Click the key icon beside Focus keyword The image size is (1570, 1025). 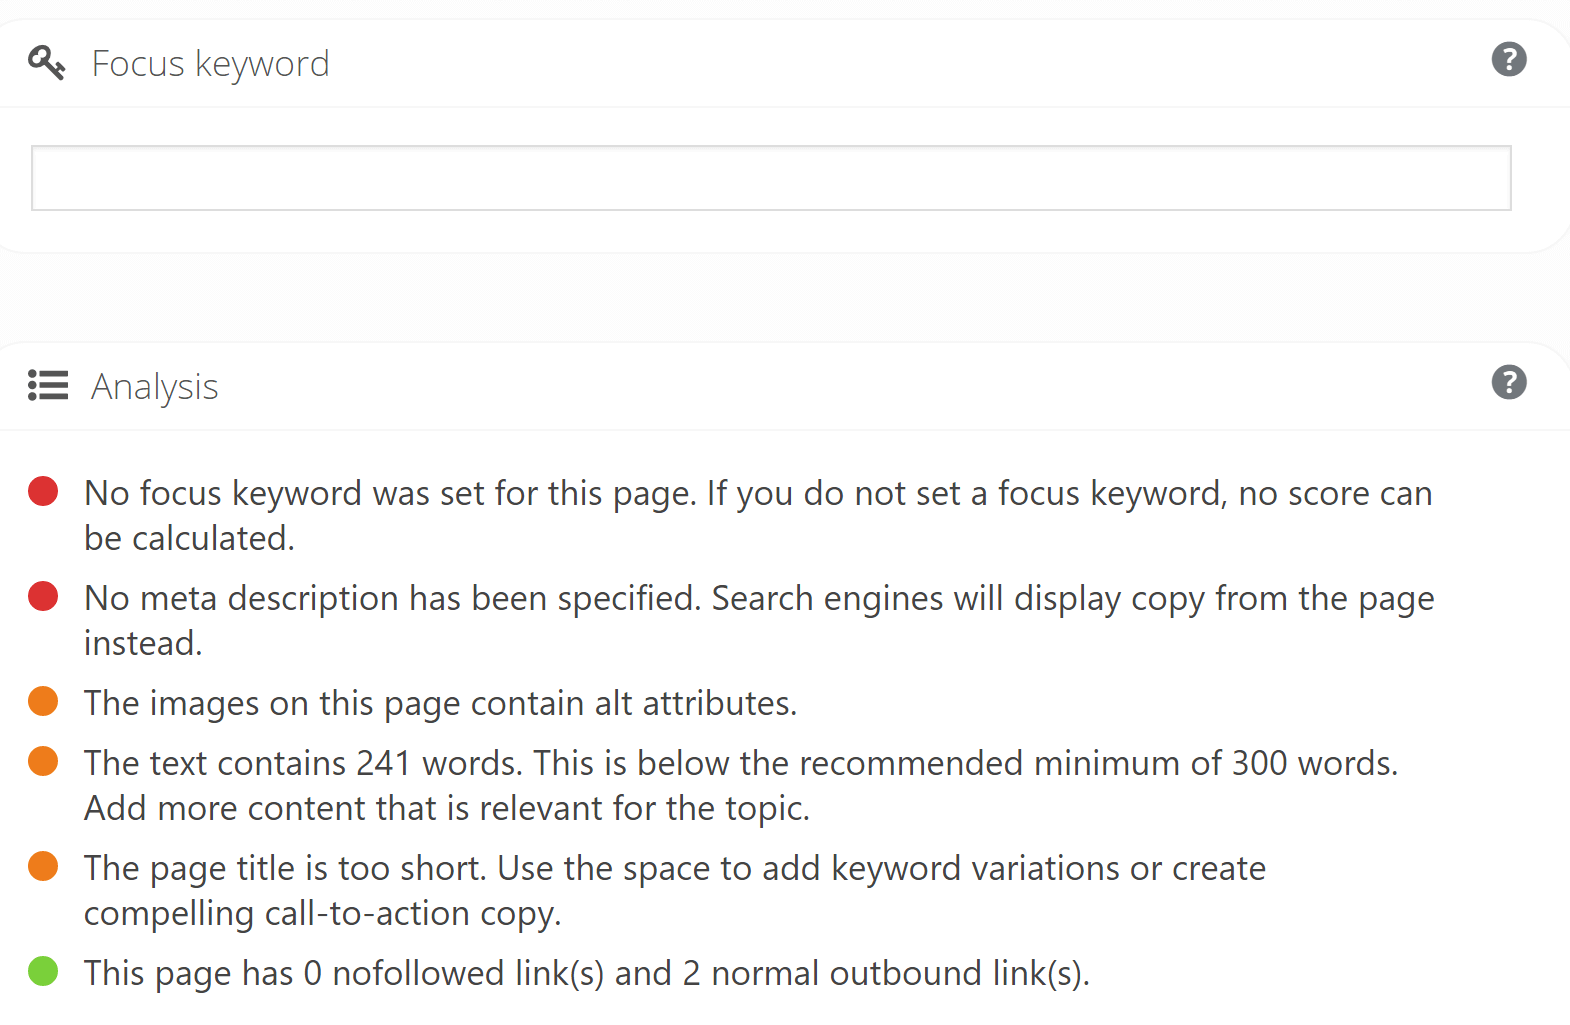(47, 62)
